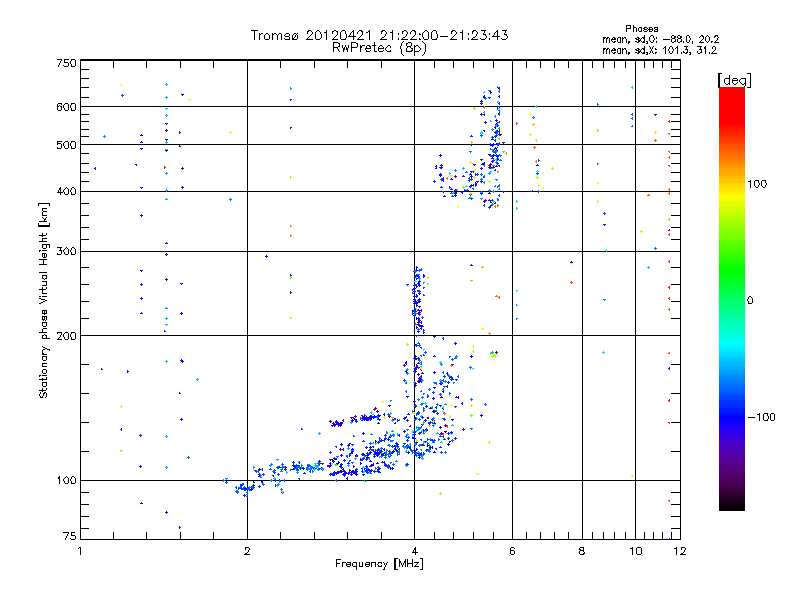The height and width of the screenshot is (600, 800).
Task: Click the '100' colorbar tick label
Action: click(757, 184)
